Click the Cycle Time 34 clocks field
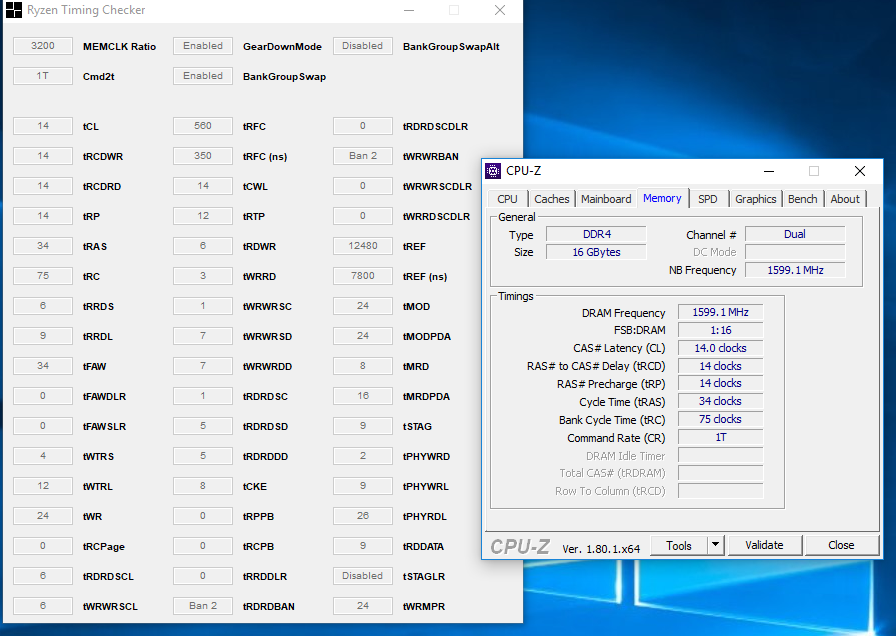Viewport: 896px width, 636px height. [x=720, y=401]
